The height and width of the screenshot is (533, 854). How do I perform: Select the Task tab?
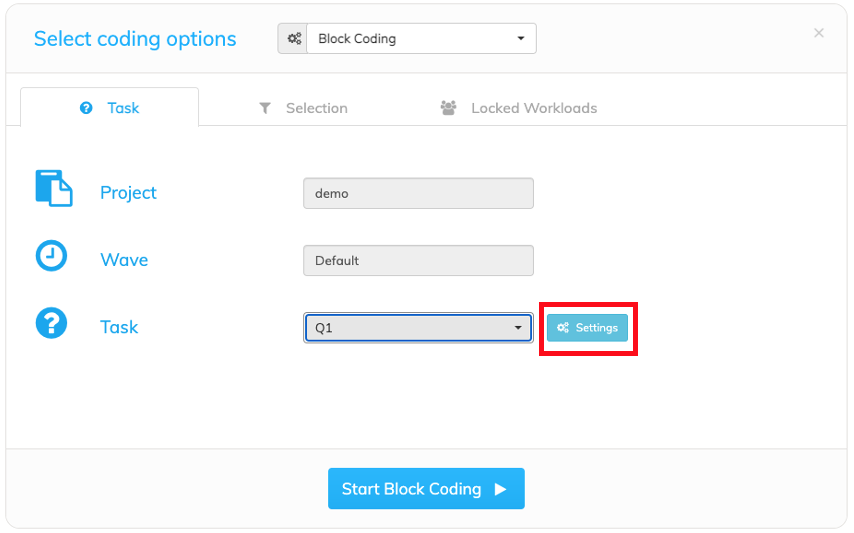point(109,107)
